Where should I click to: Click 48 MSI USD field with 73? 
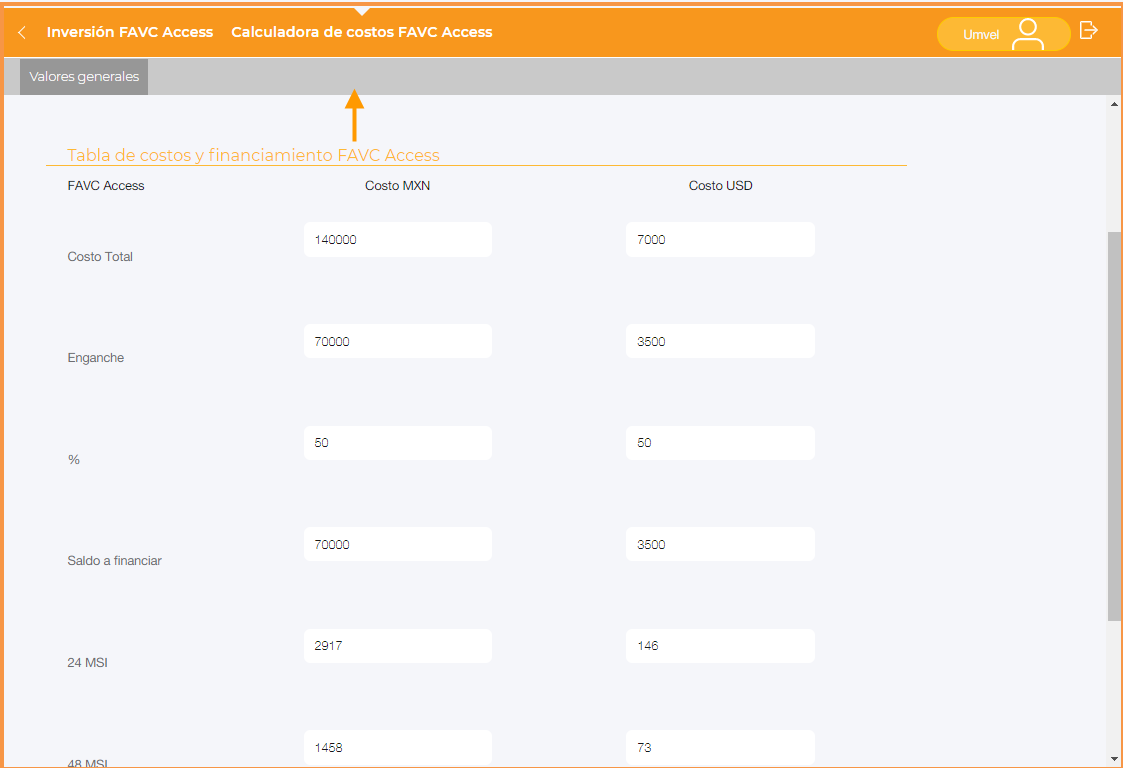(x=720, y=747)
